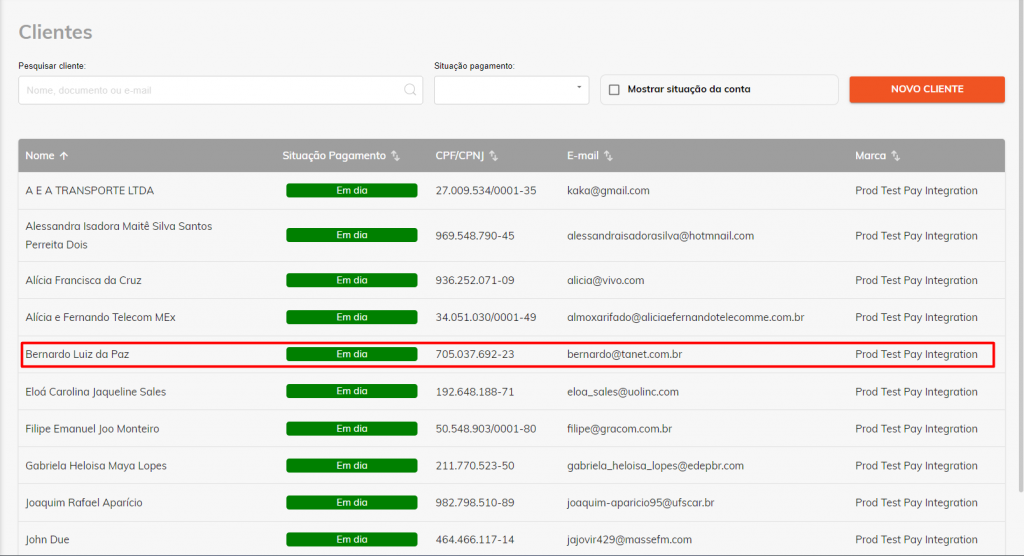Image resolution: width=1024 pixels, height=556 pixels.
Task: Click the Clientes page heading
Action: click(56, 32)
